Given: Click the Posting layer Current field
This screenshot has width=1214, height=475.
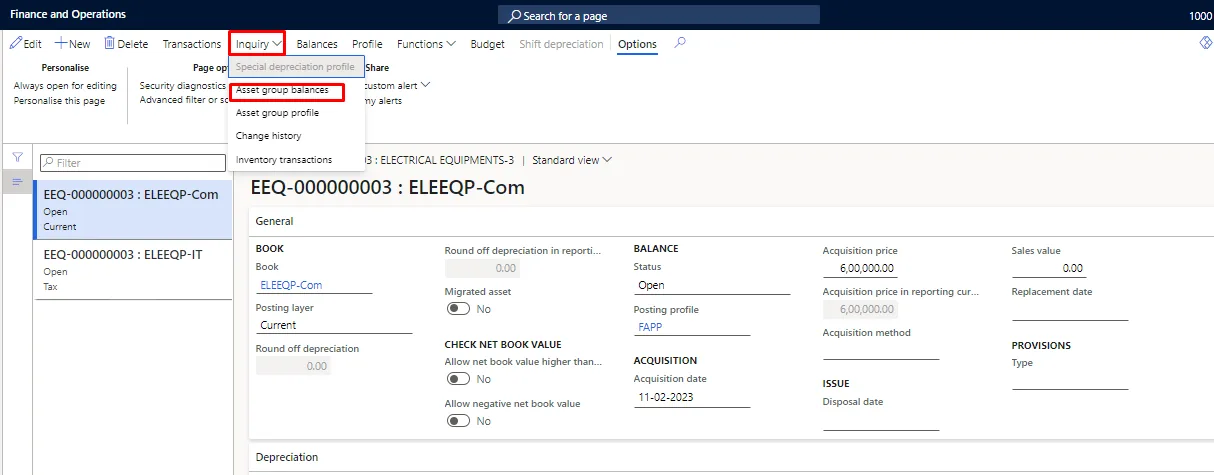Looking at the screenshot, I should point(334,325).
